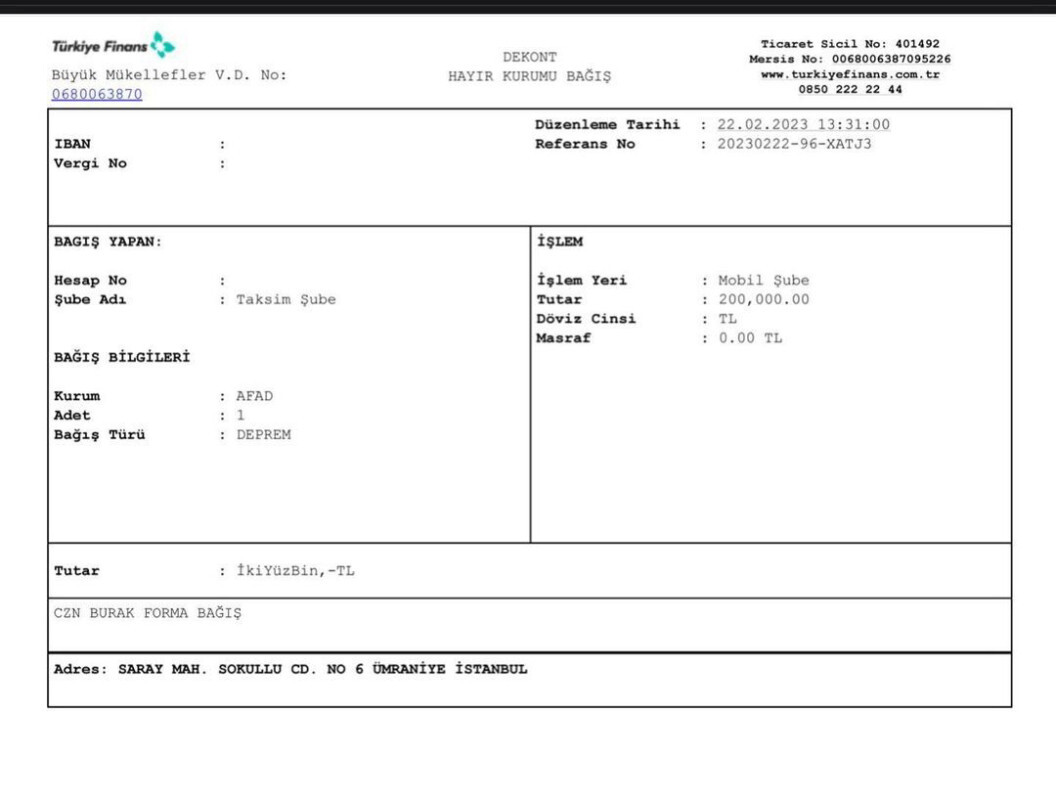Click the 'Düzenleme Tarihi' label

point(607,125)
